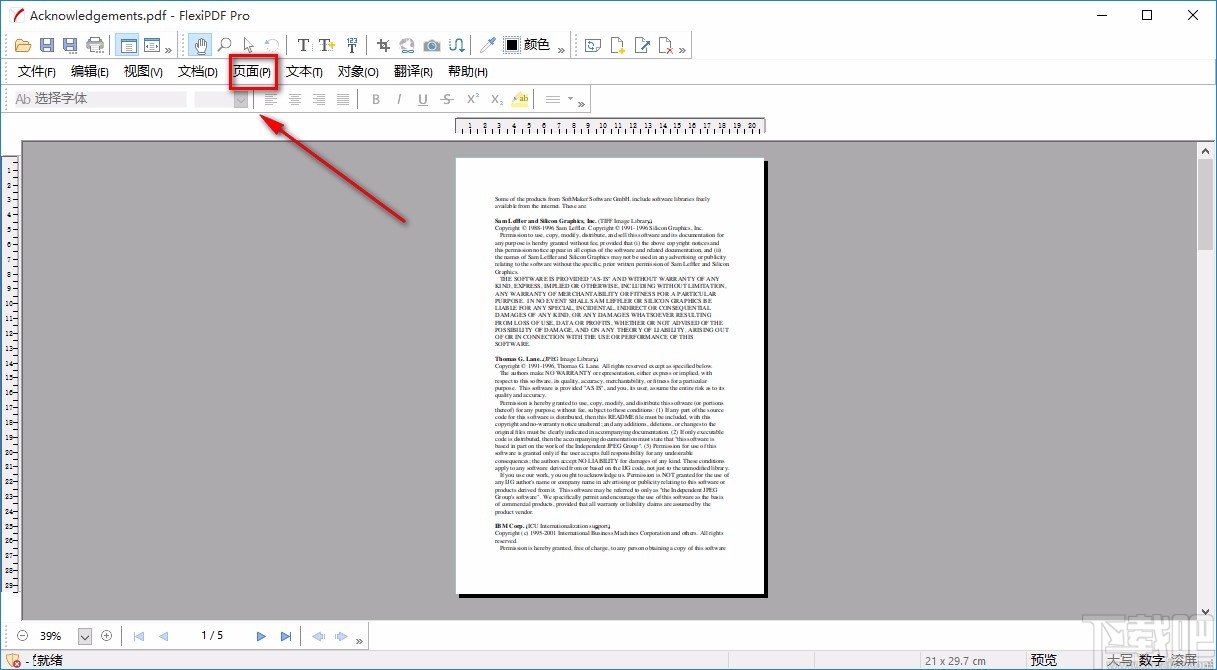This screenshot has width=1217, height=670.
Task: Zoom out with the minus button
Action: pyautogui.click(x=23, y=636)
